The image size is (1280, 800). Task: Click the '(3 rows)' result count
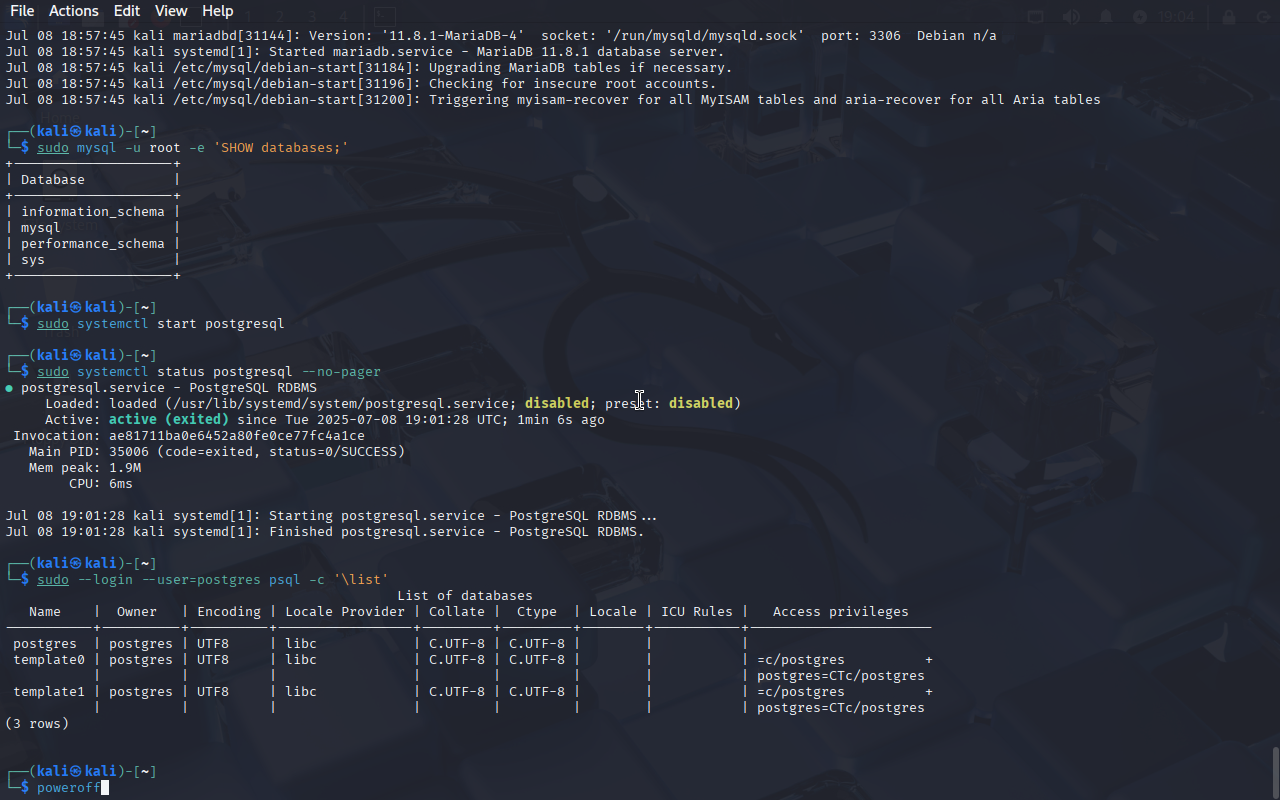click(37, 724)
